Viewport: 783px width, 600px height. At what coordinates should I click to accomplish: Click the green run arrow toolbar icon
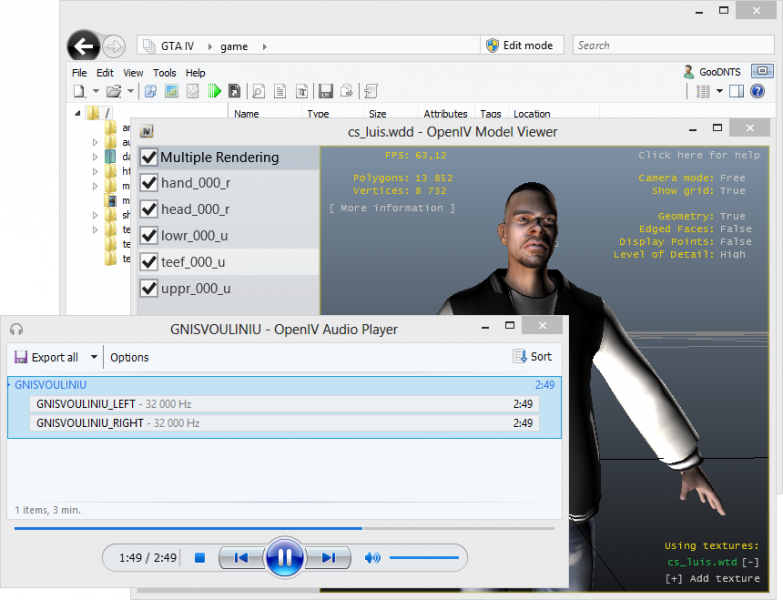click(x=214, y=91)
